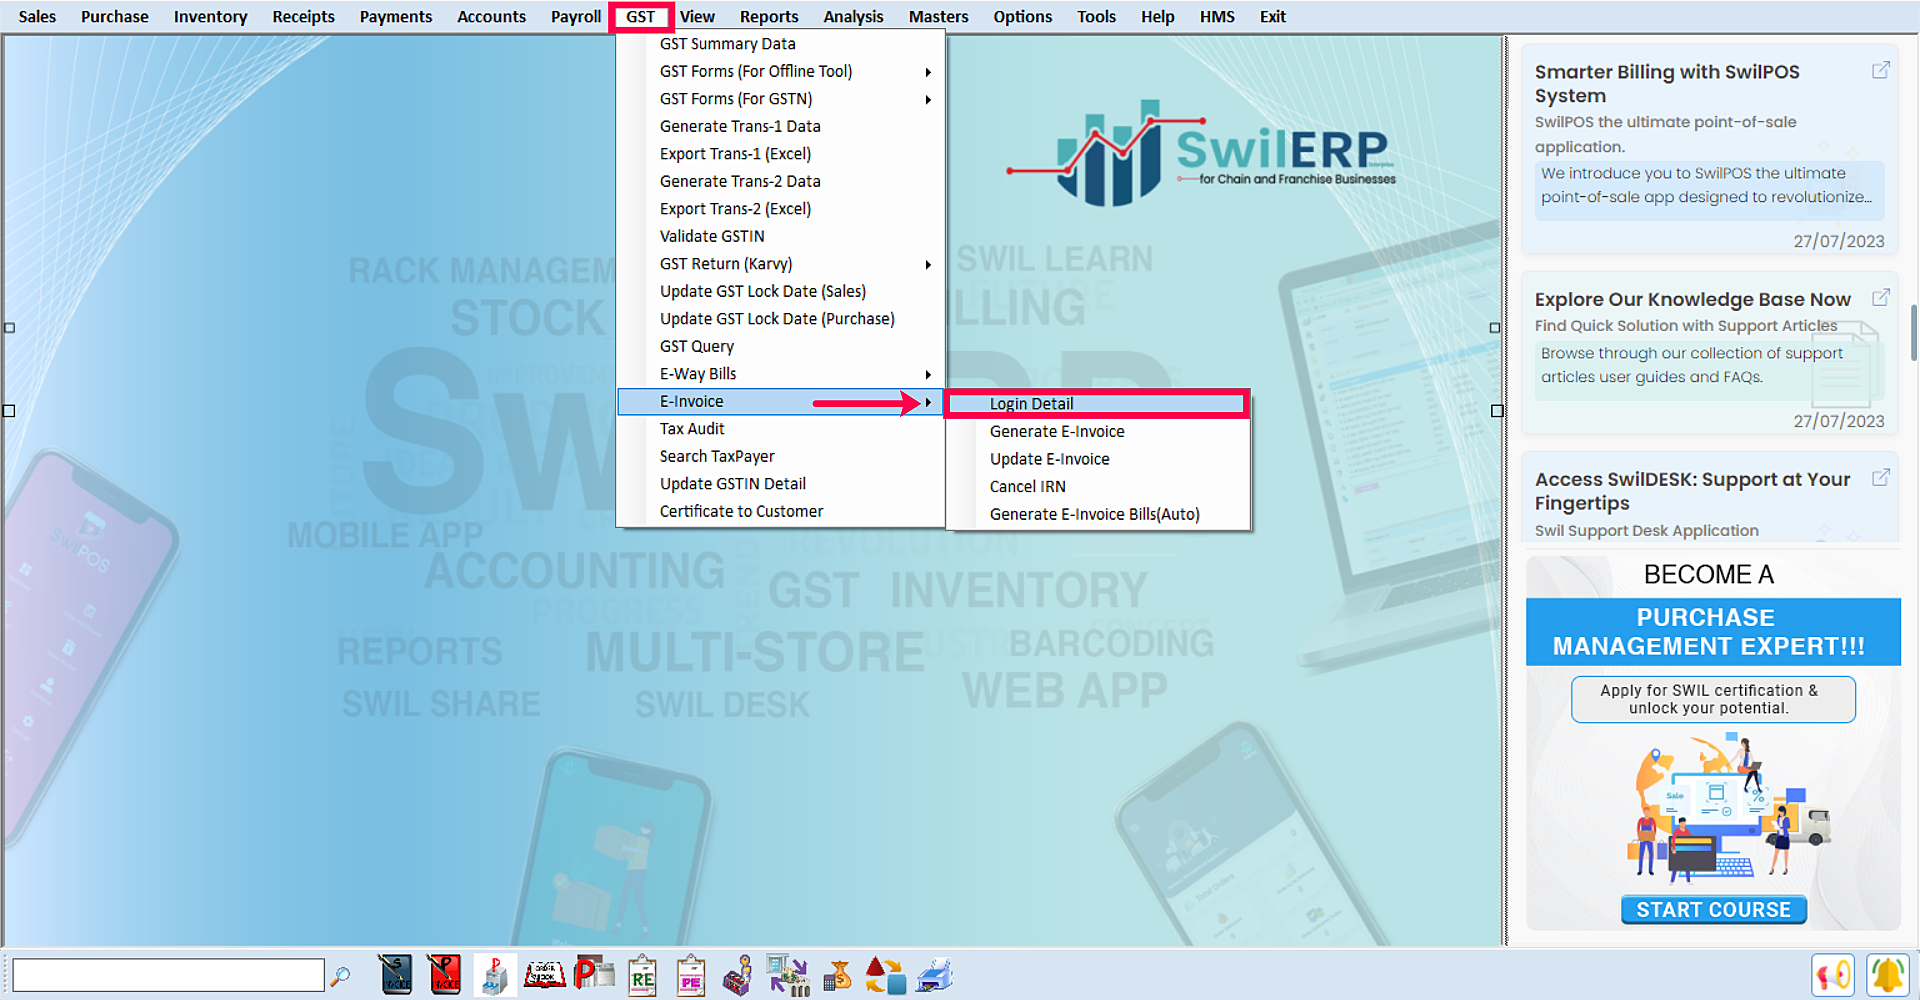Screen dimensions: 1920x1000
Task: Expand the E-Way Bills submenu
Action: click(781, 374)
